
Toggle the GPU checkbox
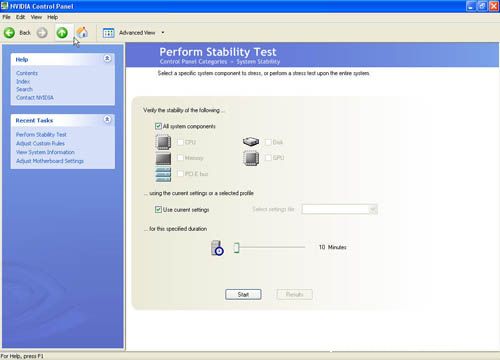268,158
